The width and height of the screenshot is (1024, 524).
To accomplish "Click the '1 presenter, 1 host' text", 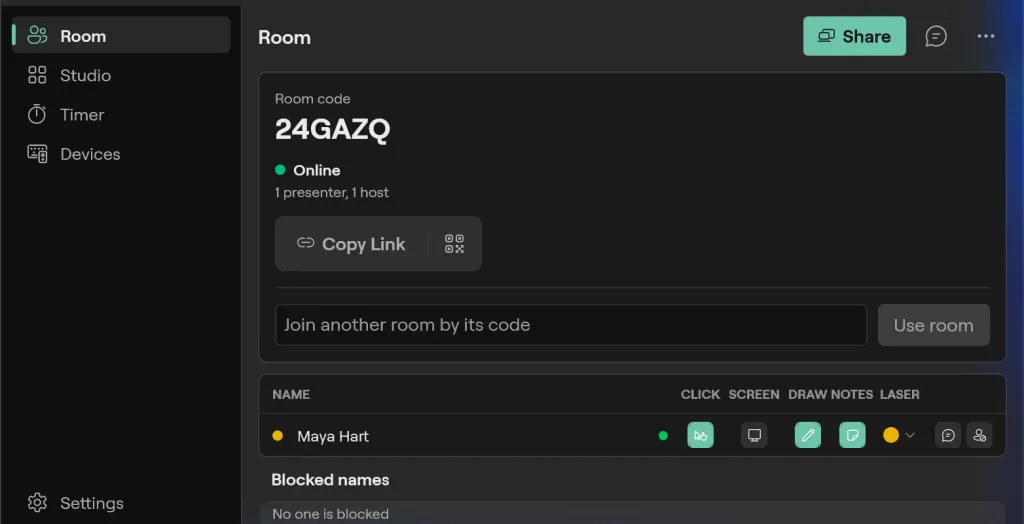I will pos(332,193).
